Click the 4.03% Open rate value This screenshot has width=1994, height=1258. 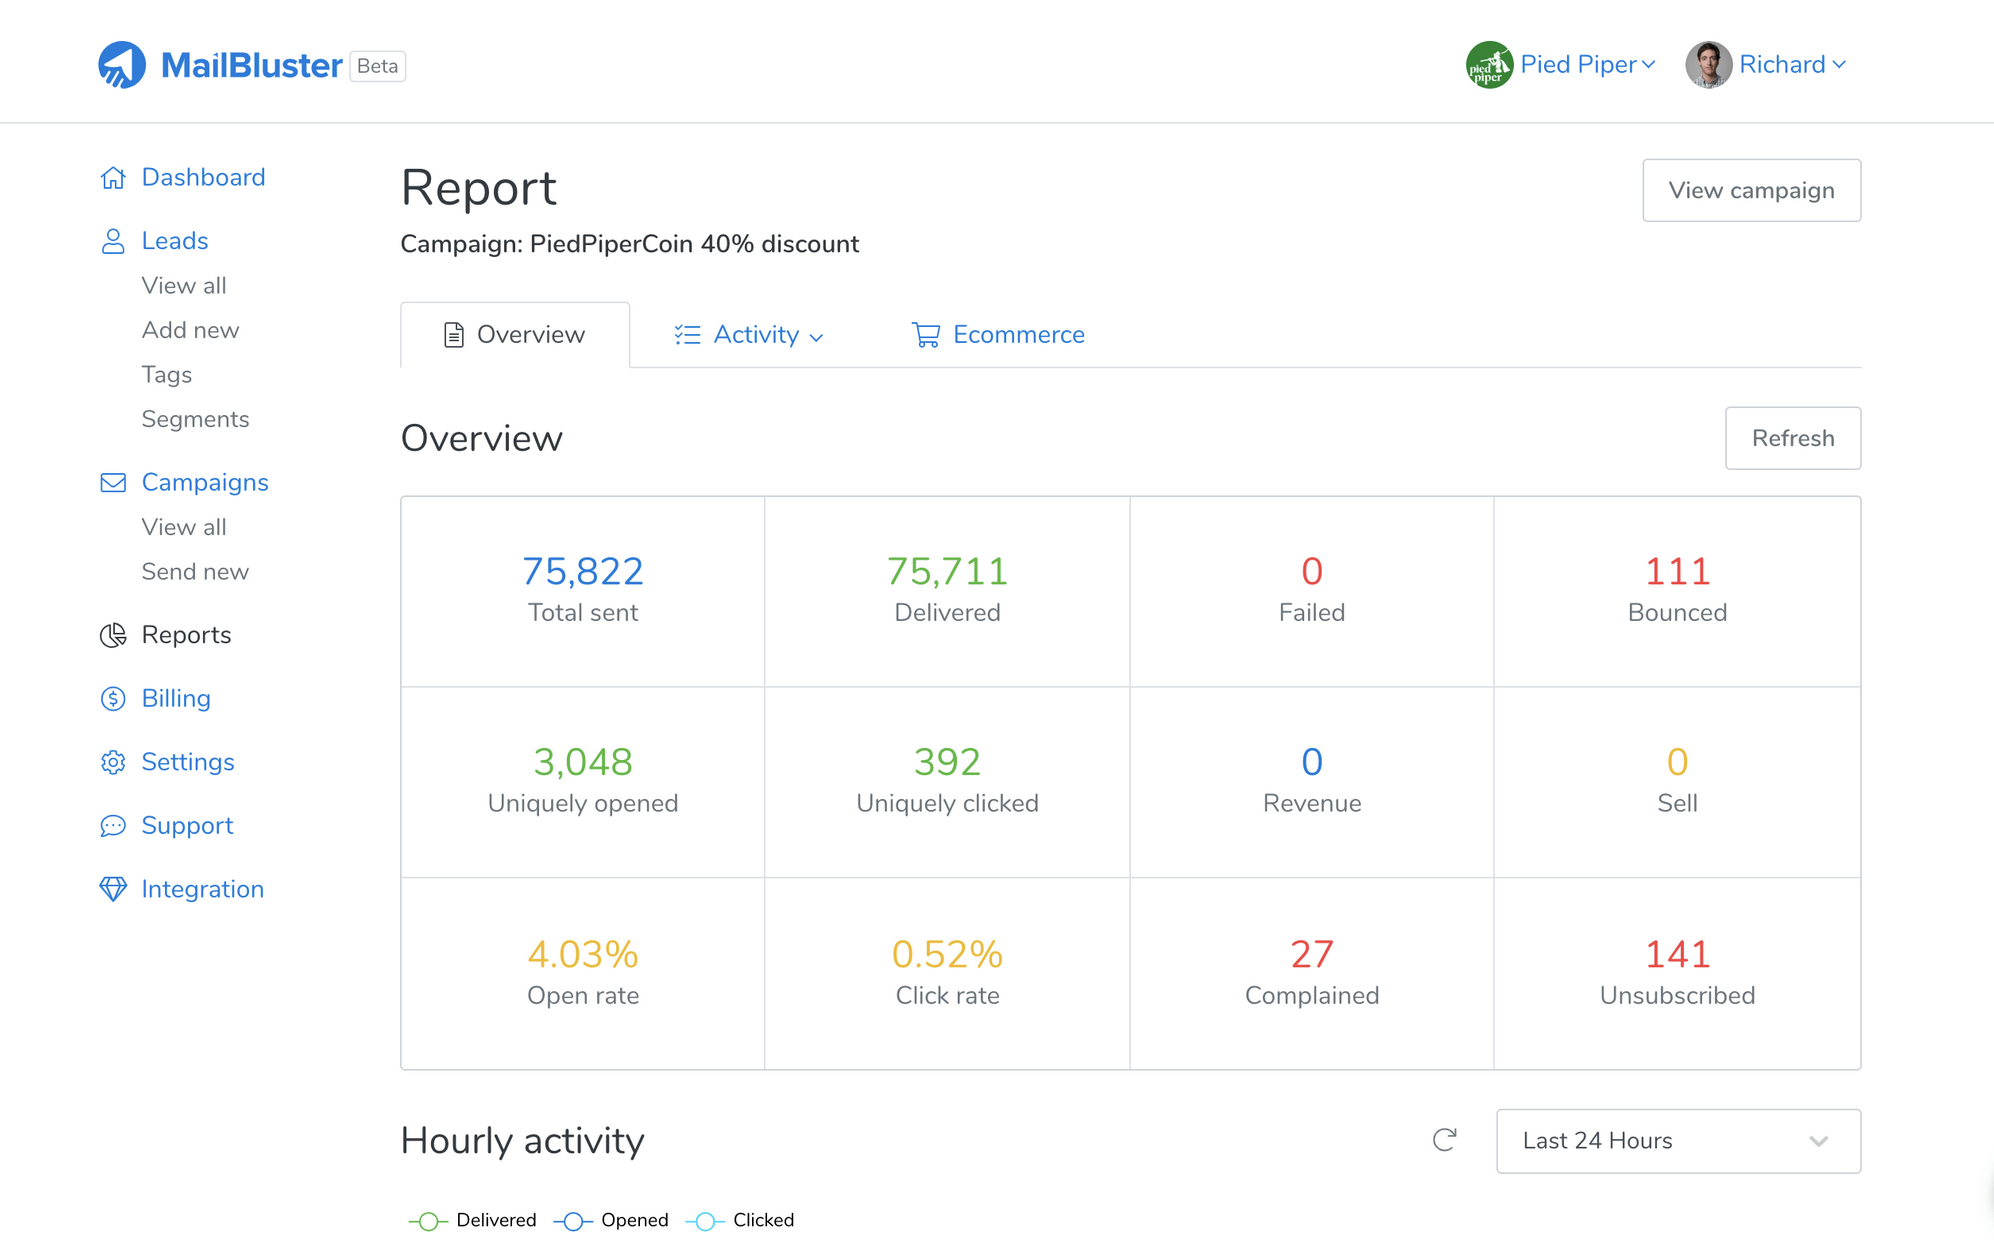click(583, 954)
